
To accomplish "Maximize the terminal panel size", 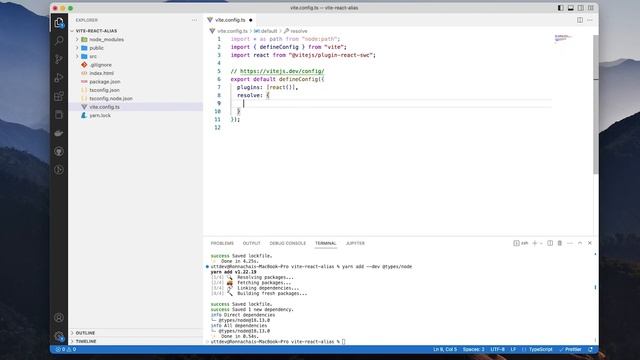I will click(580, 243).
